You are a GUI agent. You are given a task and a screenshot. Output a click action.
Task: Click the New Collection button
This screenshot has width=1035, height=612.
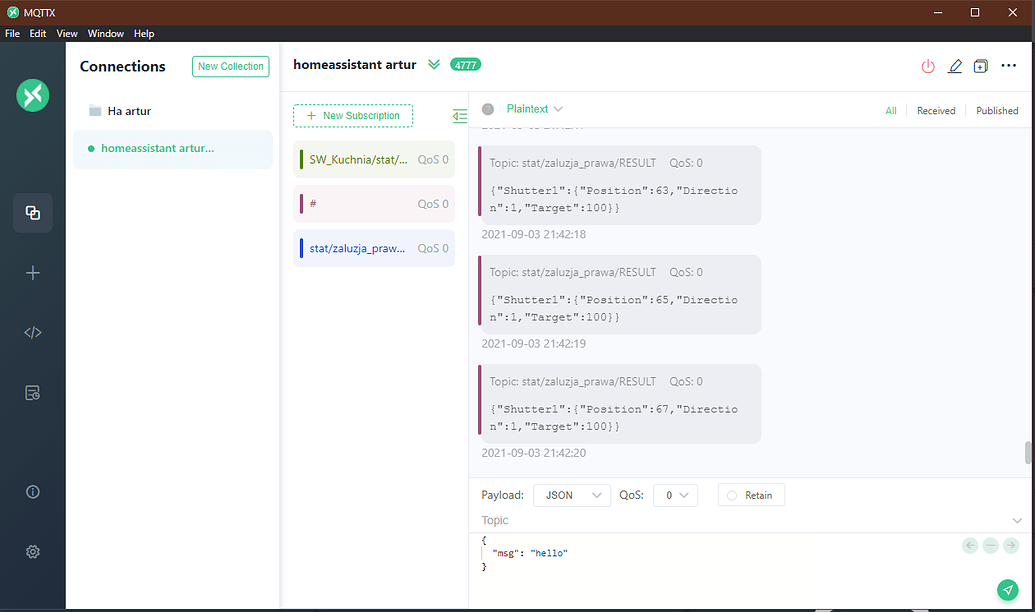click(231, 67)
